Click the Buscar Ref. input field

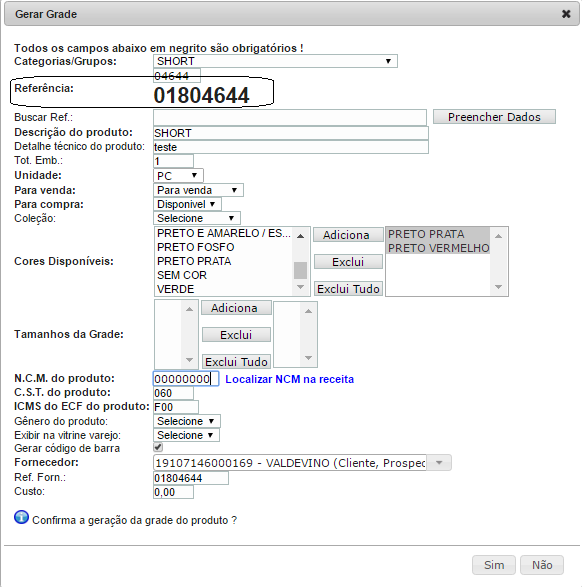pos(290,118)
